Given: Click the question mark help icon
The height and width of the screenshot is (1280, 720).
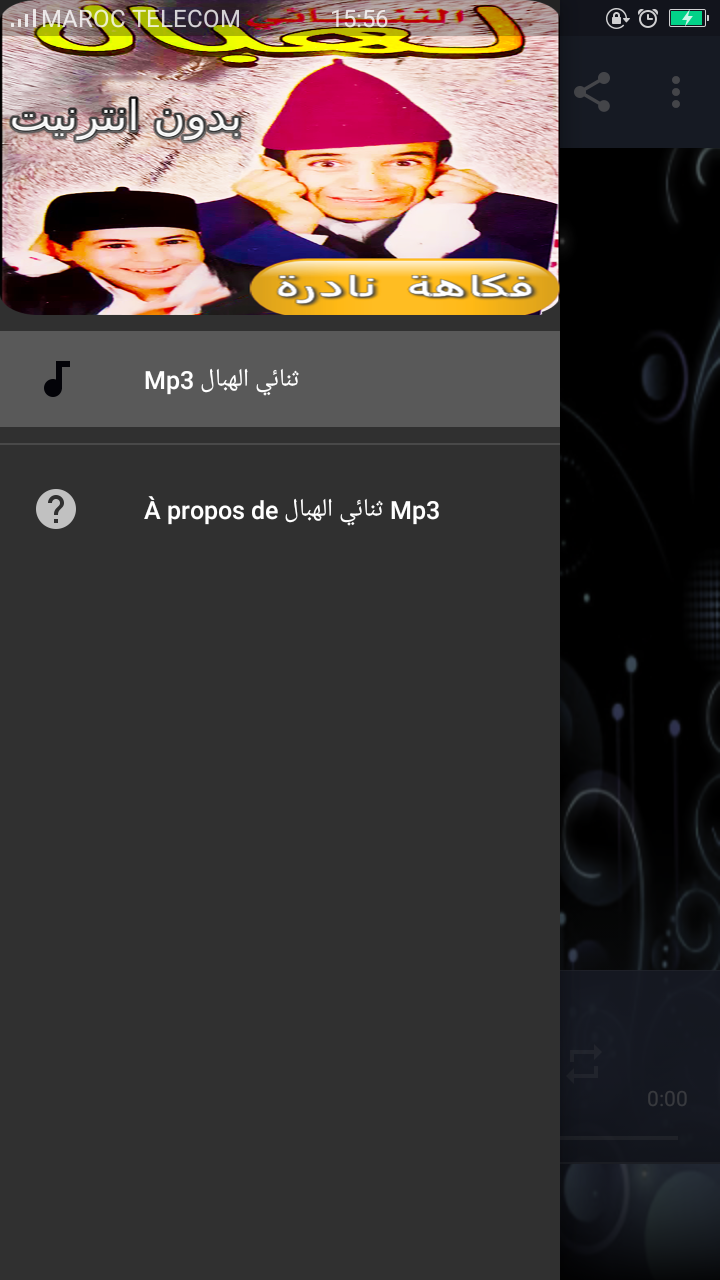Looking at the screenshot, I should pos(56,509).
